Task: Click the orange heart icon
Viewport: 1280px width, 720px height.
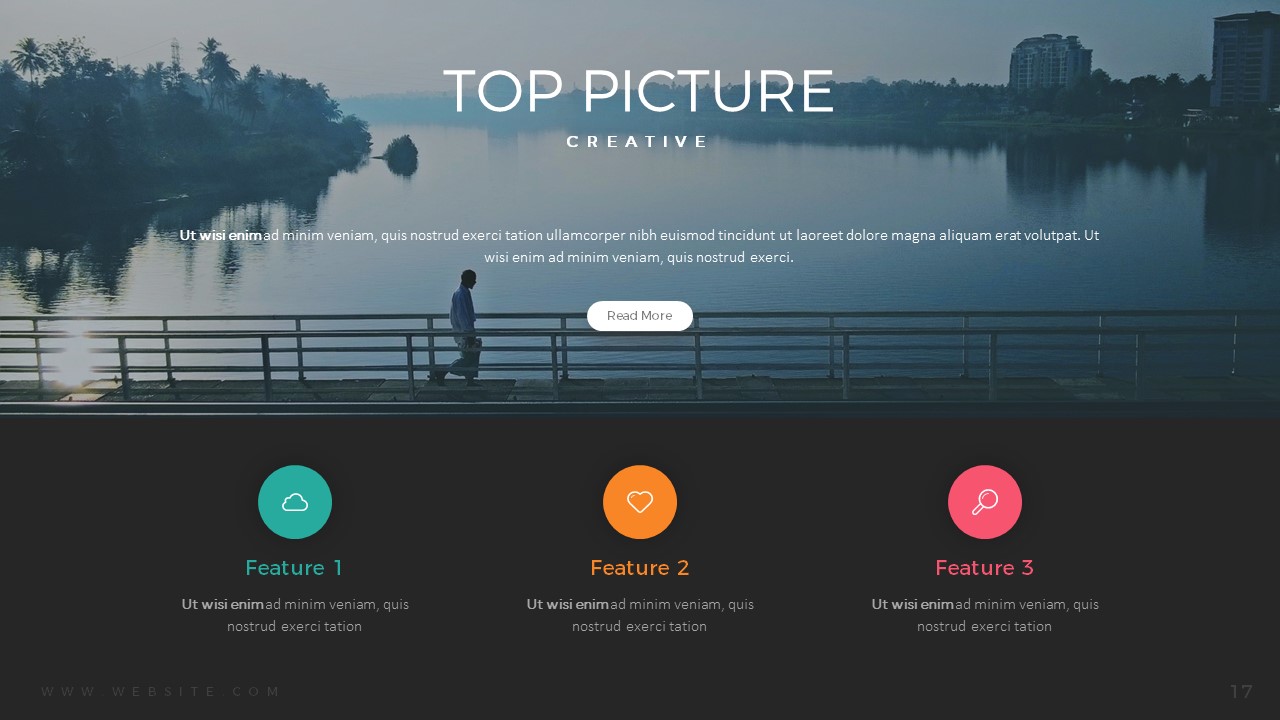Action: (640, 502)
